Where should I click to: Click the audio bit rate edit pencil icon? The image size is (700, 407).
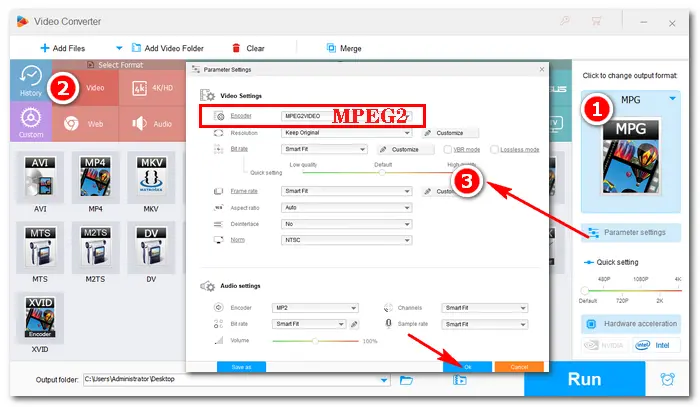(x=354, y=324)
